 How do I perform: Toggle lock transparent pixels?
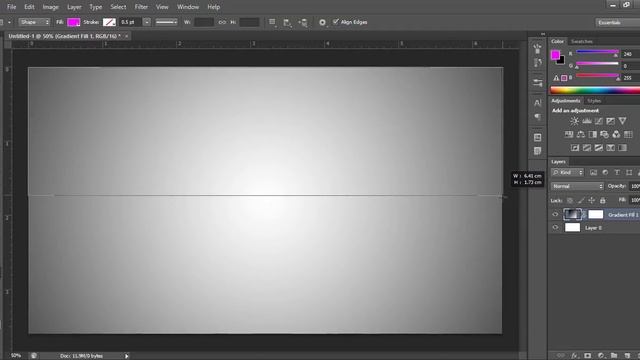click(570, 200)
